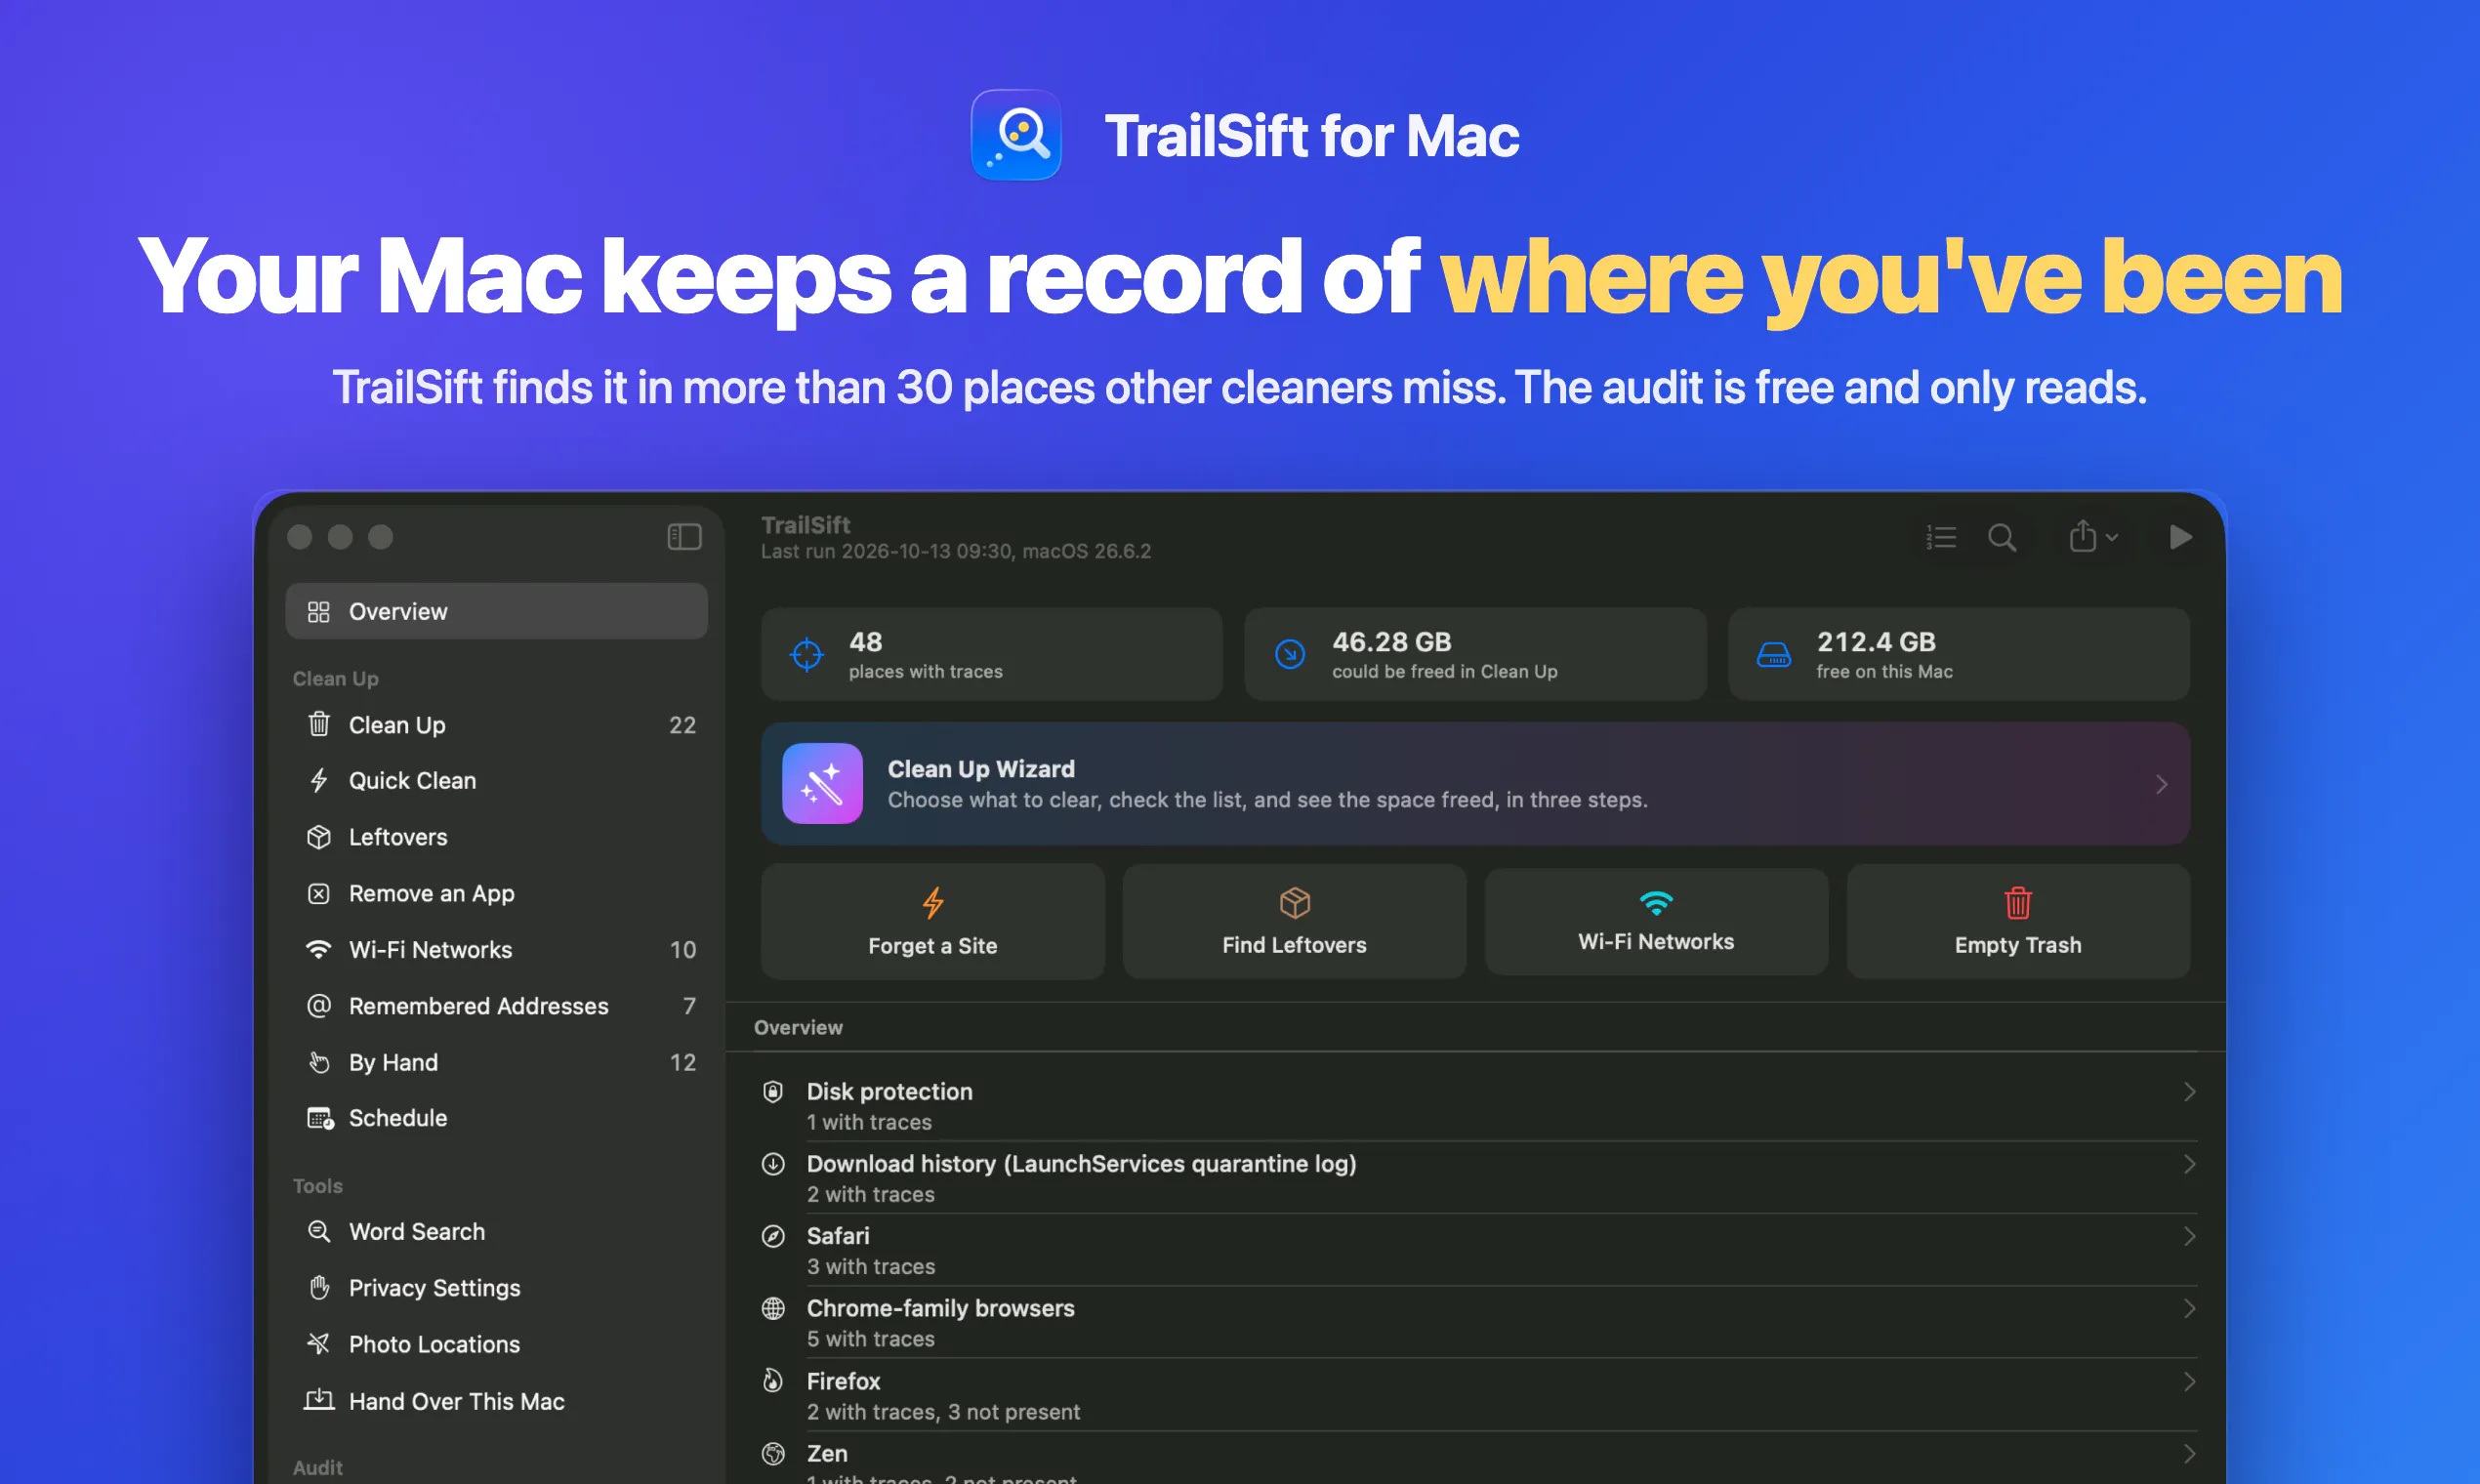Click the 46.28 GB could be freed card

click(1475, 654)
